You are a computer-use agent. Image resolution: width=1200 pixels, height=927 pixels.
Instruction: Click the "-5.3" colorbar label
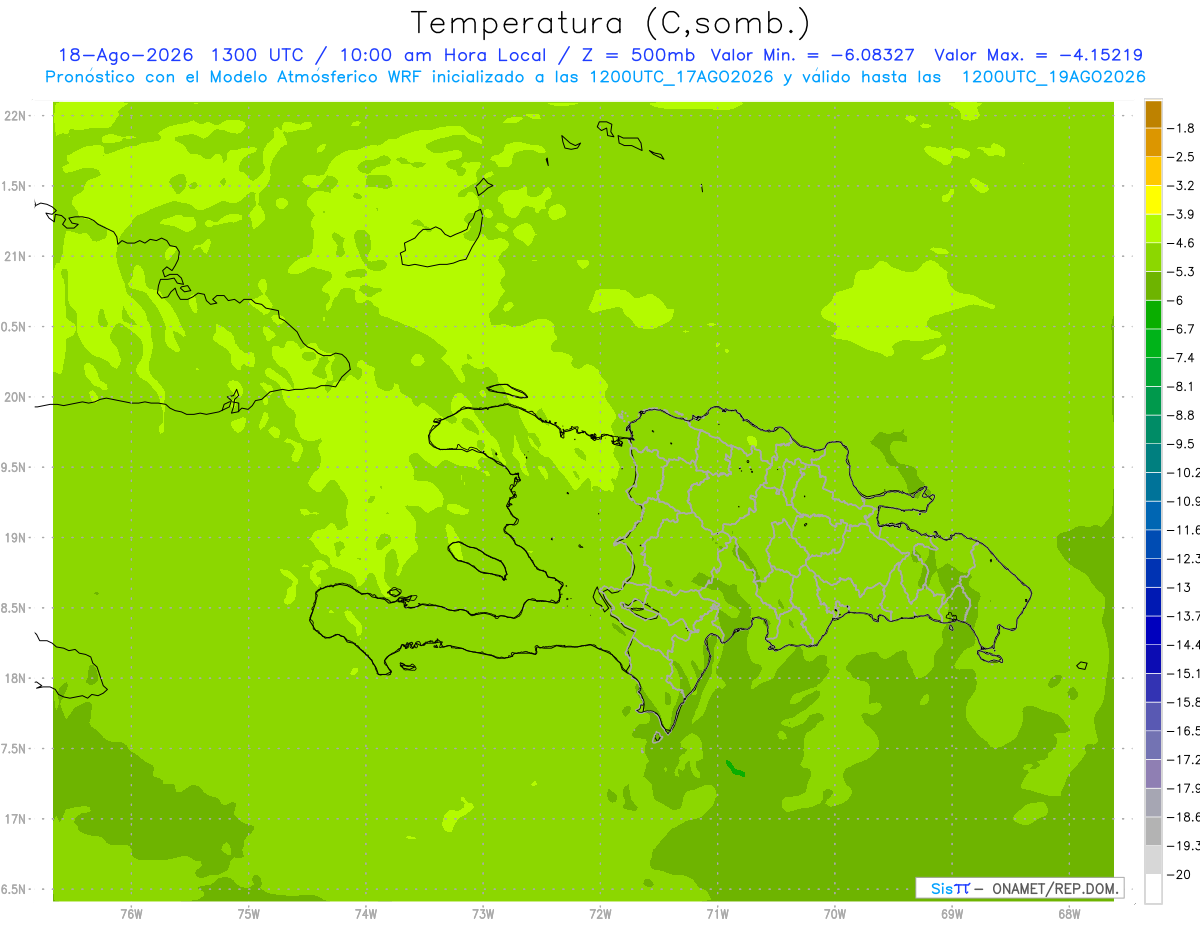pos(1181,272)
